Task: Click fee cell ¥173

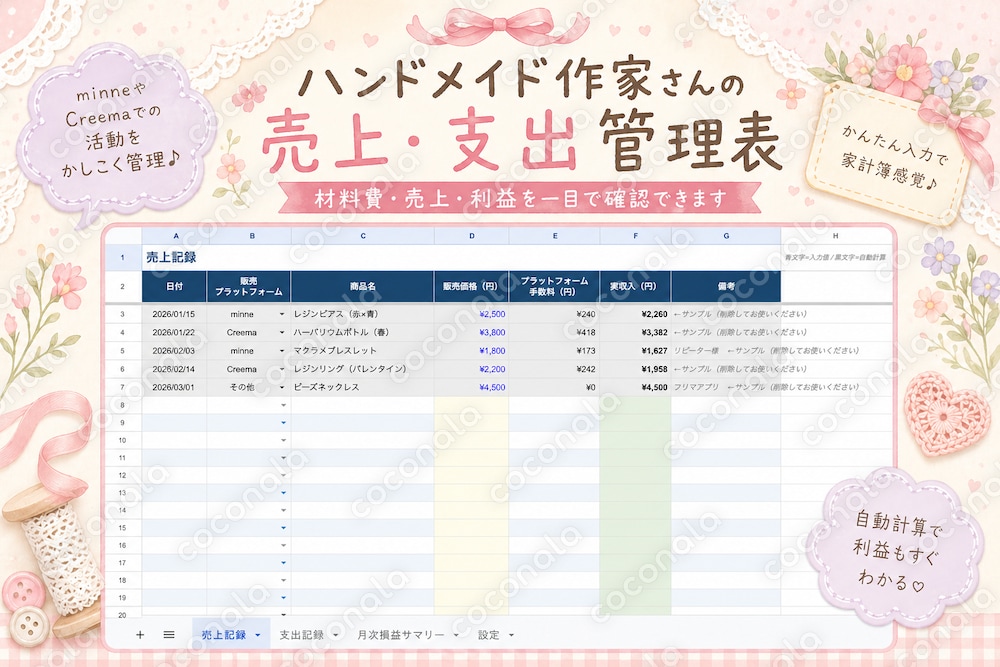Action: click(555, 351)
